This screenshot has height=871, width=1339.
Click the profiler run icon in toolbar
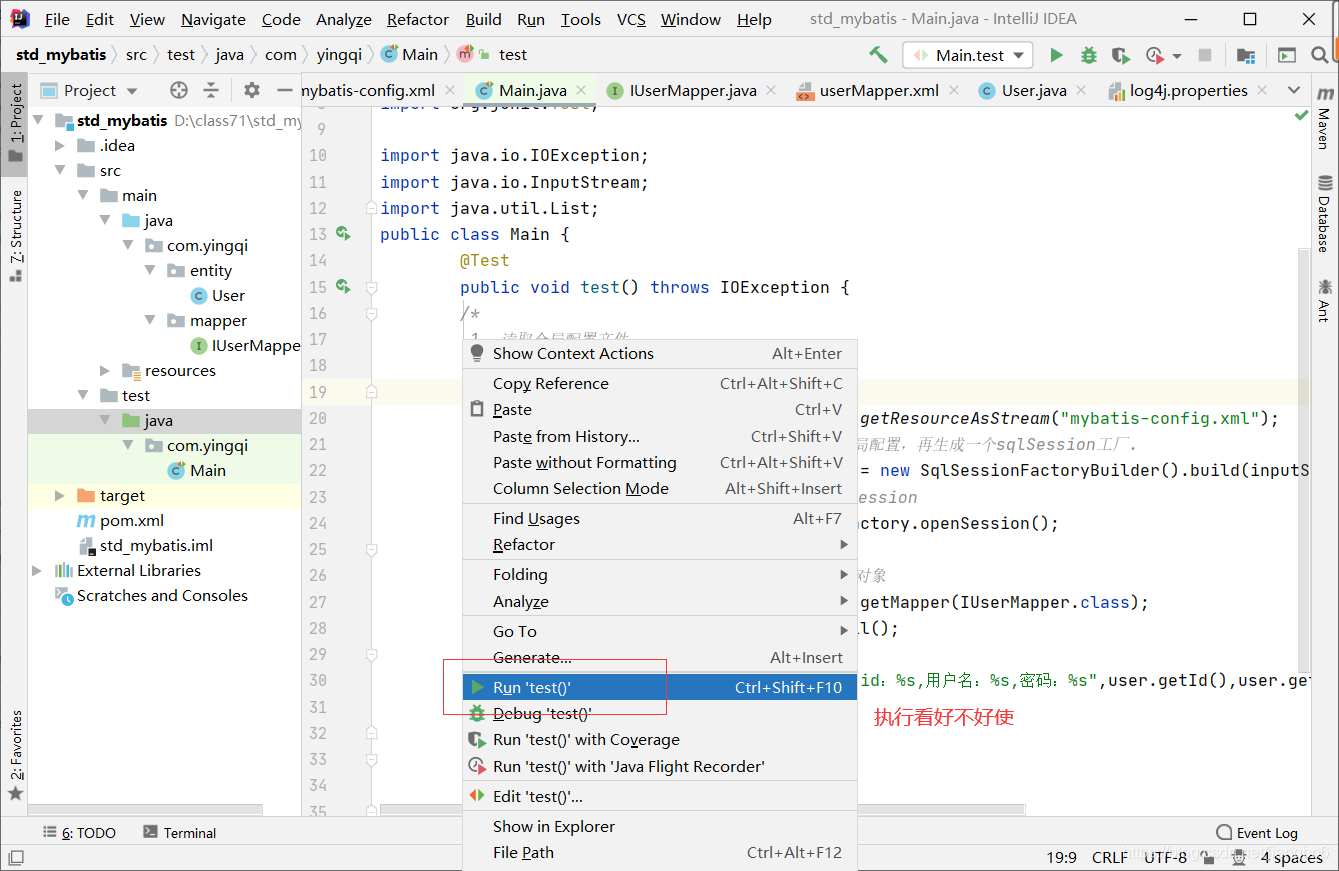1155,55
